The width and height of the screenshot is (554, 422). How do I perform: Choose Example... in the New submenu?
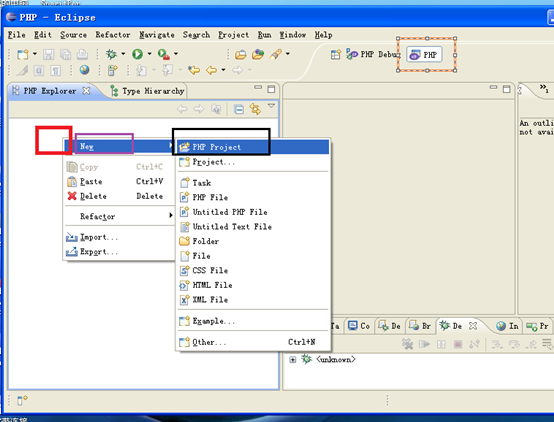[x=253, y=321]
